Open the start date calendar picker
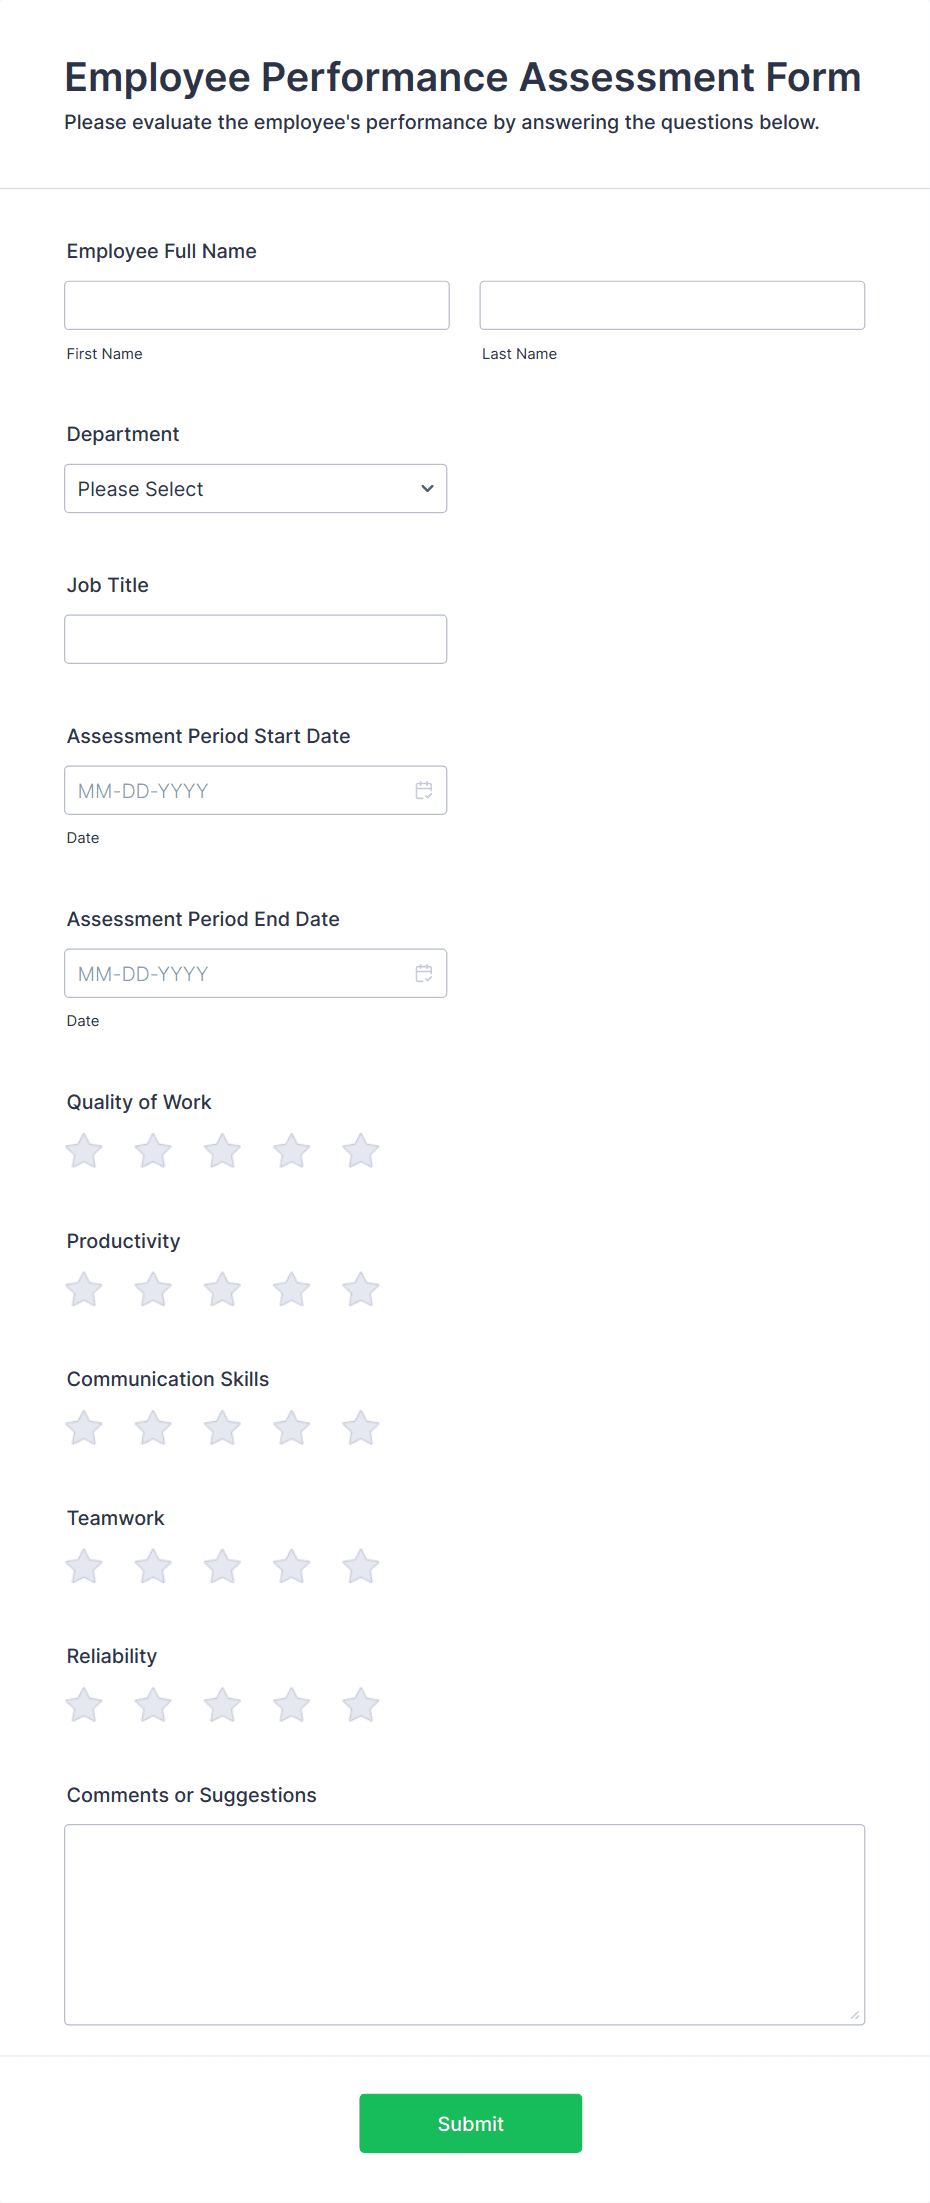 pyautogui.click(x=423, y=790)
